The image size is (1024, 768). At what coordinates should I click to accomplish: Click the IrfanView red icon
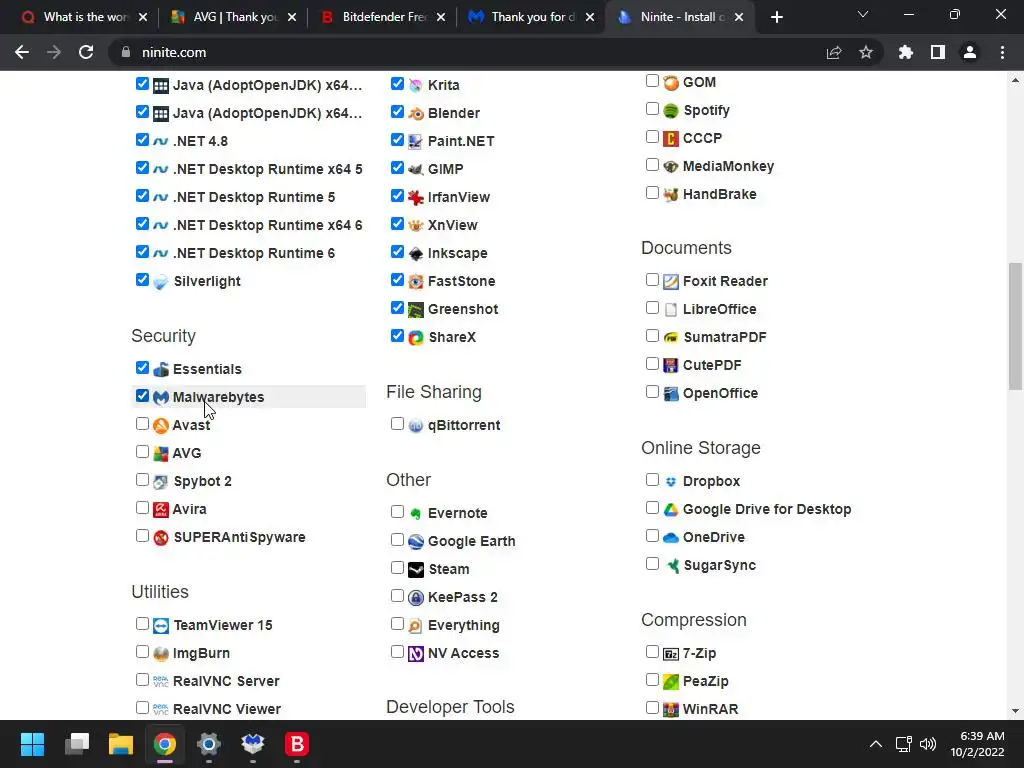416,197
